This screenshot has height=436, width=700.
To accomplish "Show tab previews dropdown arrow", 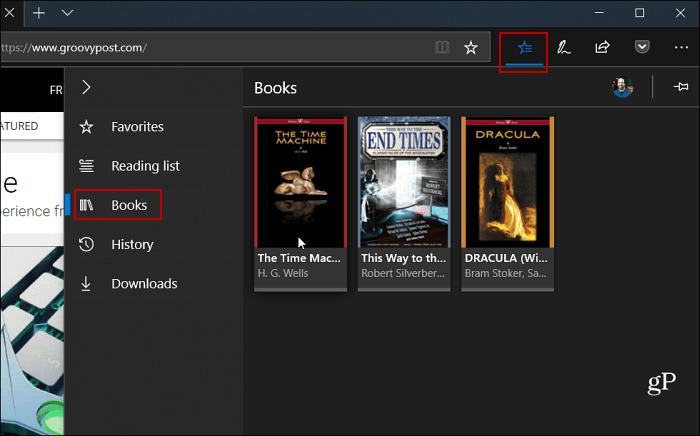I will (x=67, y=13).
